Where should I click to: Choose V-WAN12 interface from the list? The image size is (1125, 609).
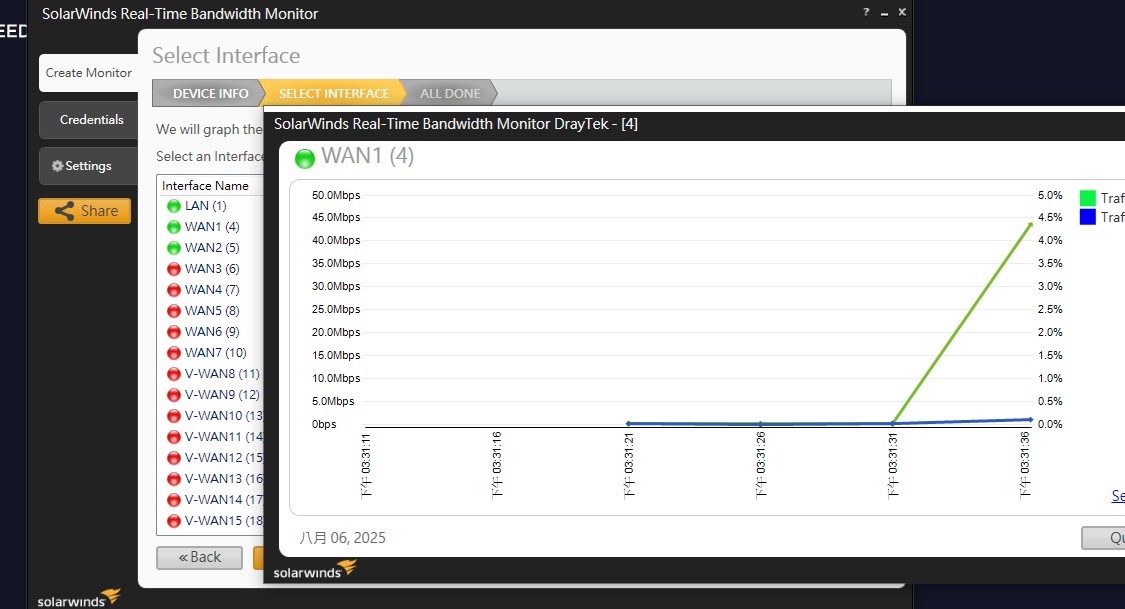(x=220, y=458)
